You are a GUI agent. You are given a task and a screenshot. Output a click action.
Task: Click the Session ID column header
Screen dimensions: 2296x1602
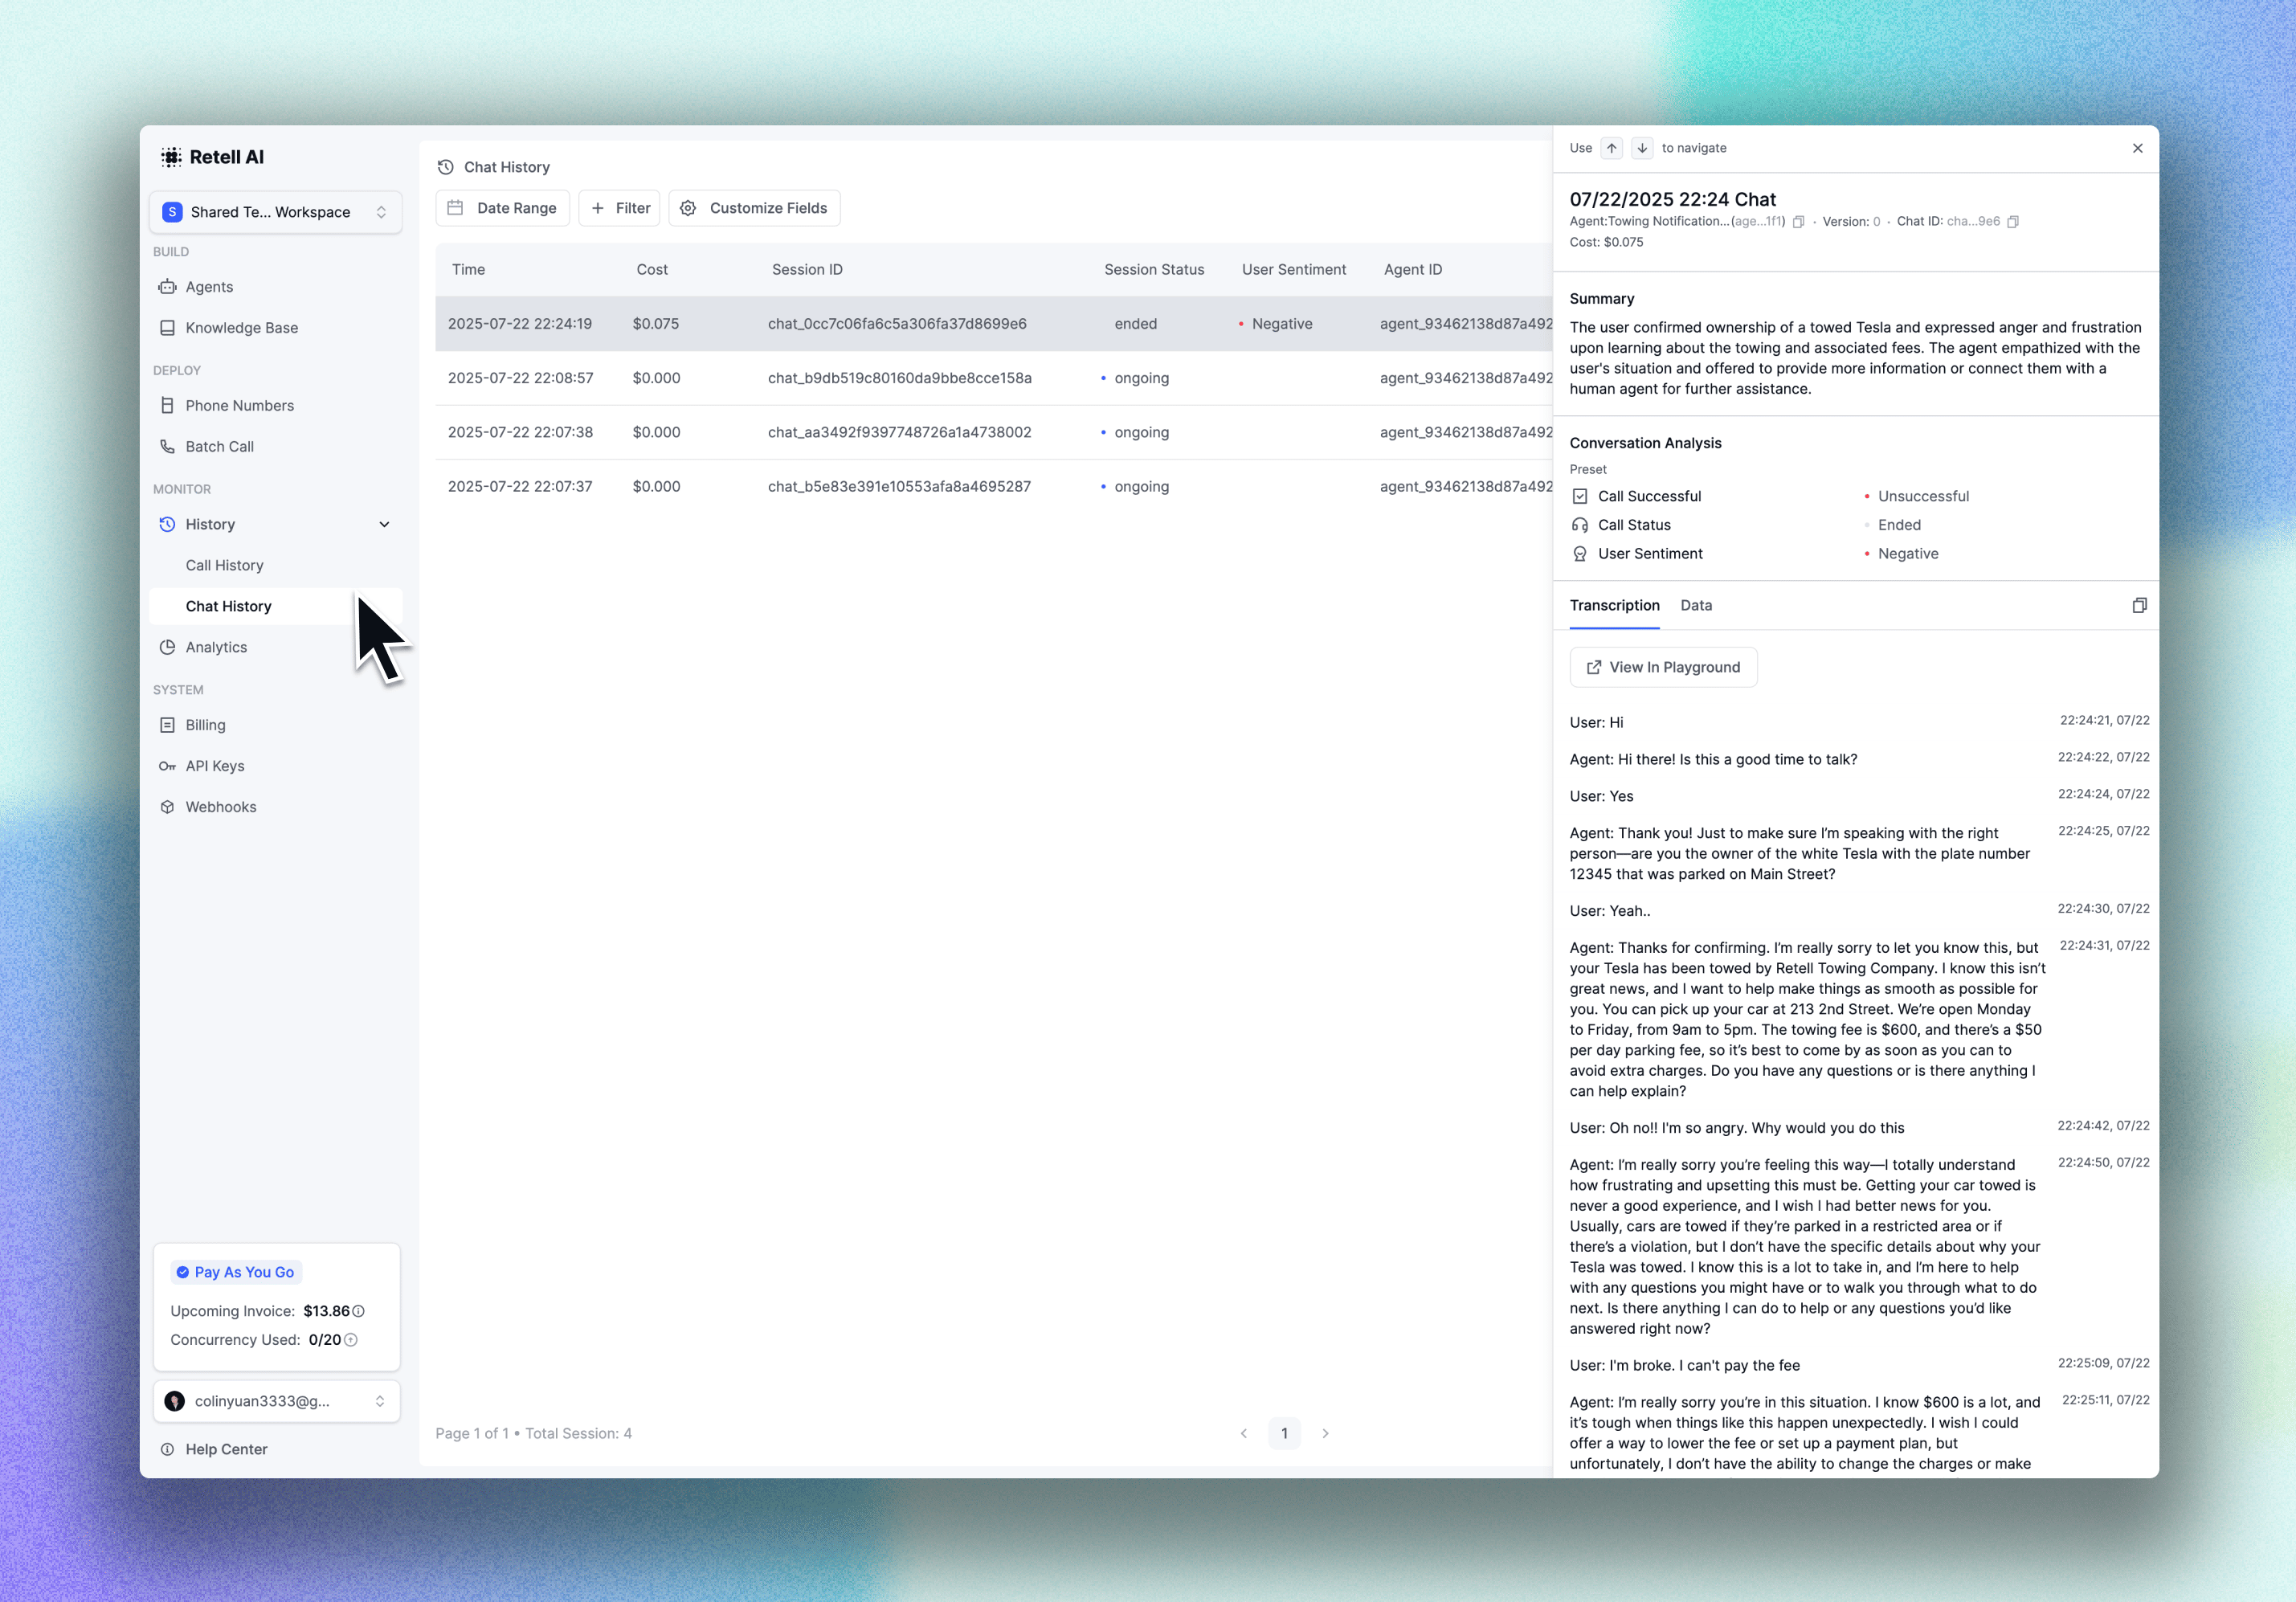click(x=807, y=270)
